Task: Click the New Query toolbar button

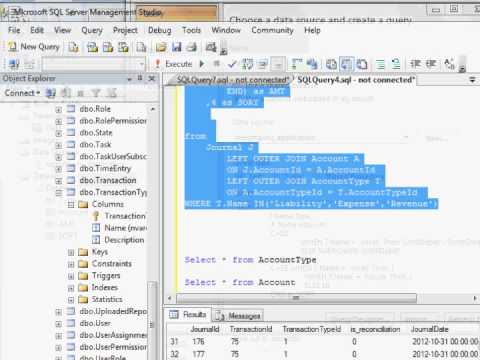Action: pos(34,47)
